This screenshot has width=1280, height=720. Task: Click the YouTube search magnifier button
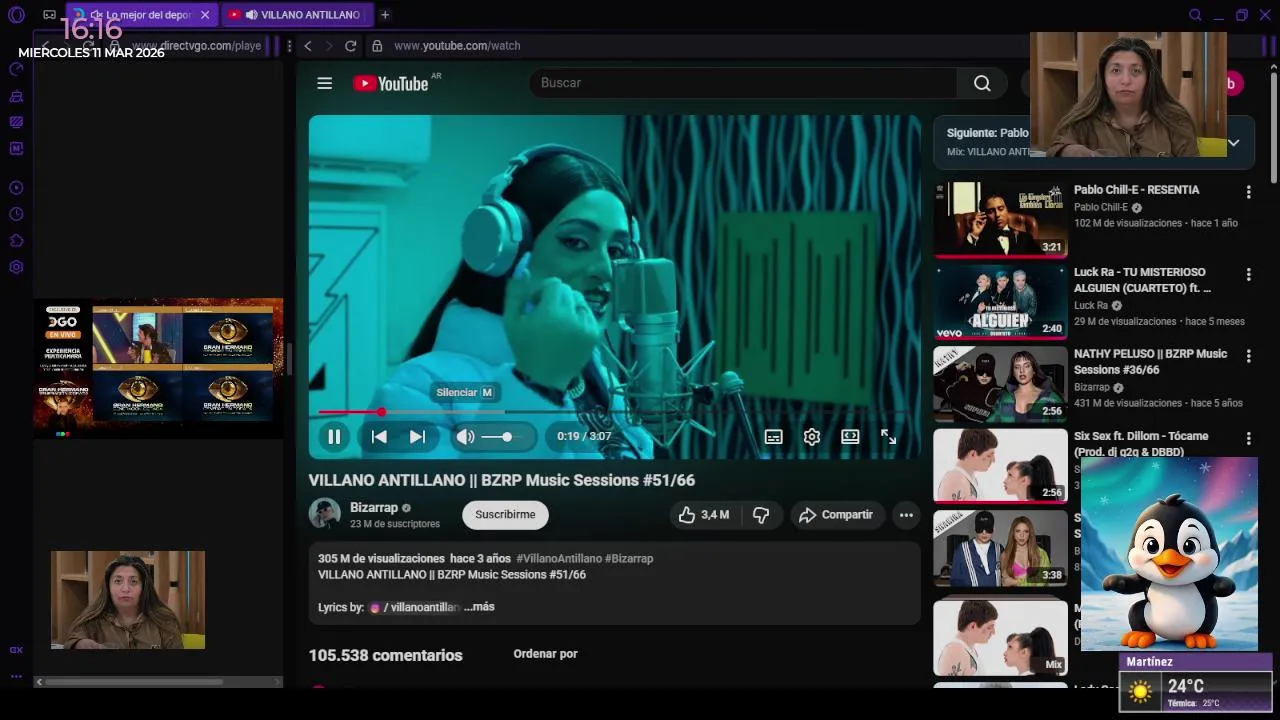982,83
